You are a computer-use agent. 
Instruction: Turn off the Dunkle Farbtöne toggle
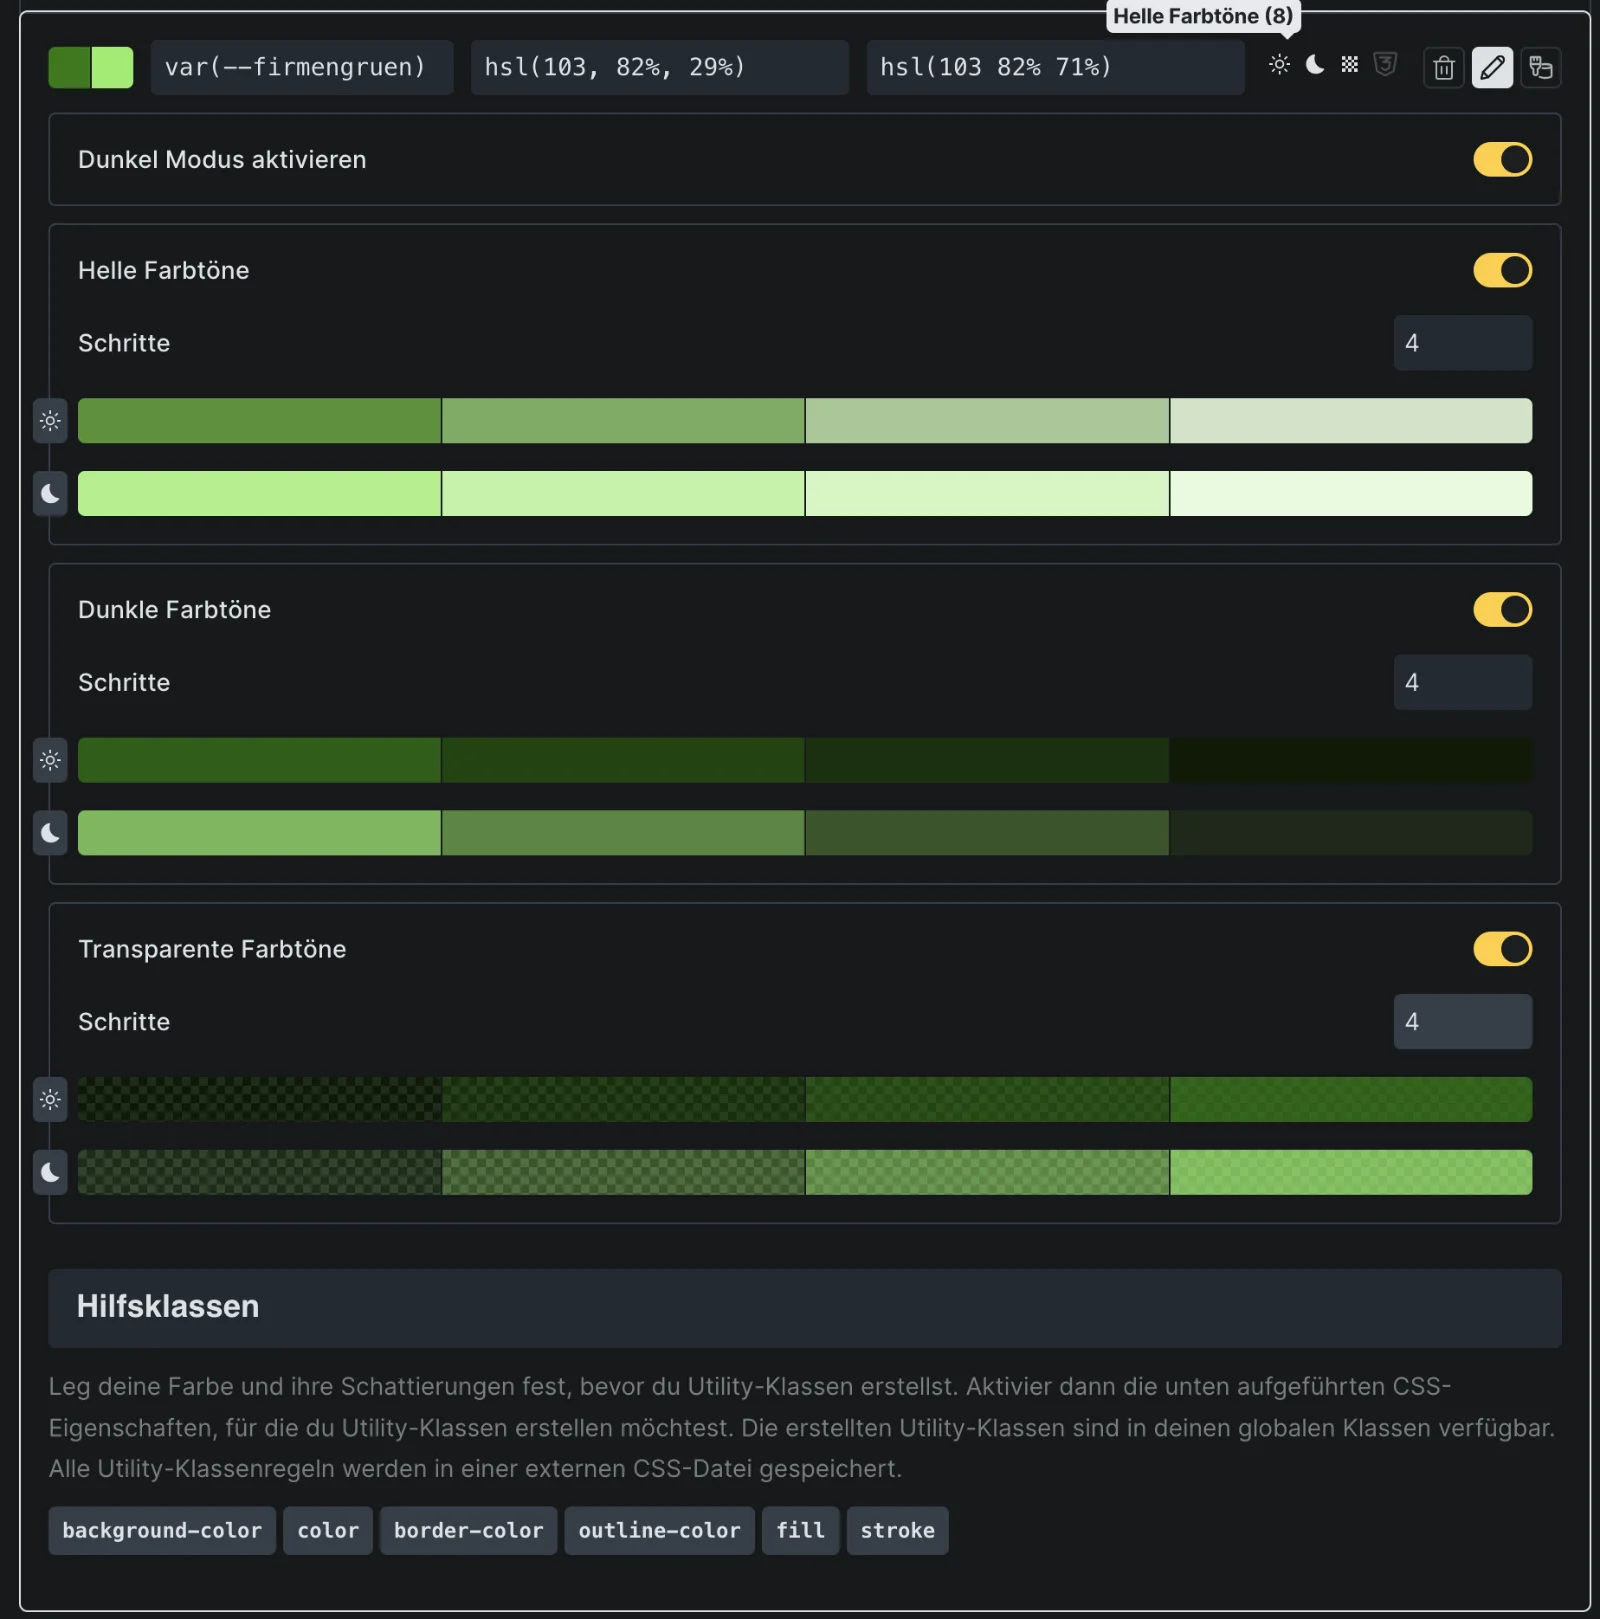click(1502, 609)
